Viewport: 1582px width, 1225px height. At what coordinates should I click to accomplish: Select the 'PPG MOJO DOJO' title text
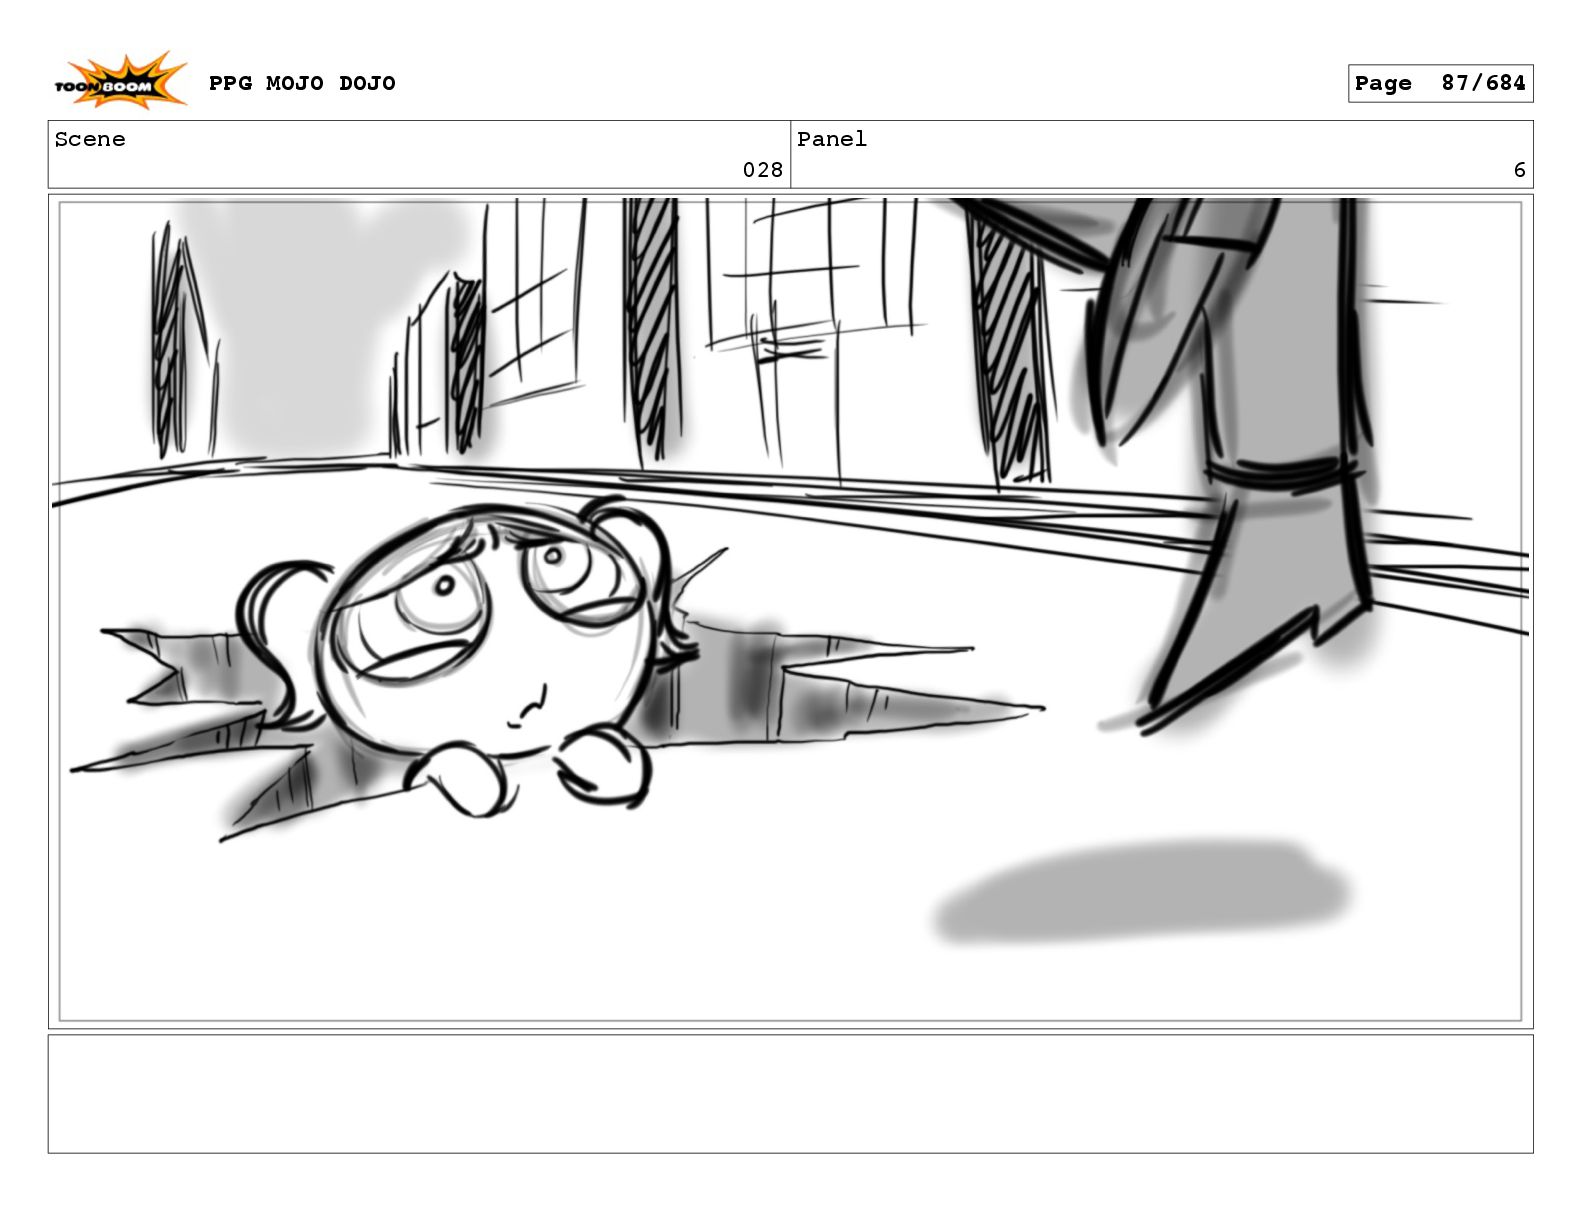pos(302,83)
